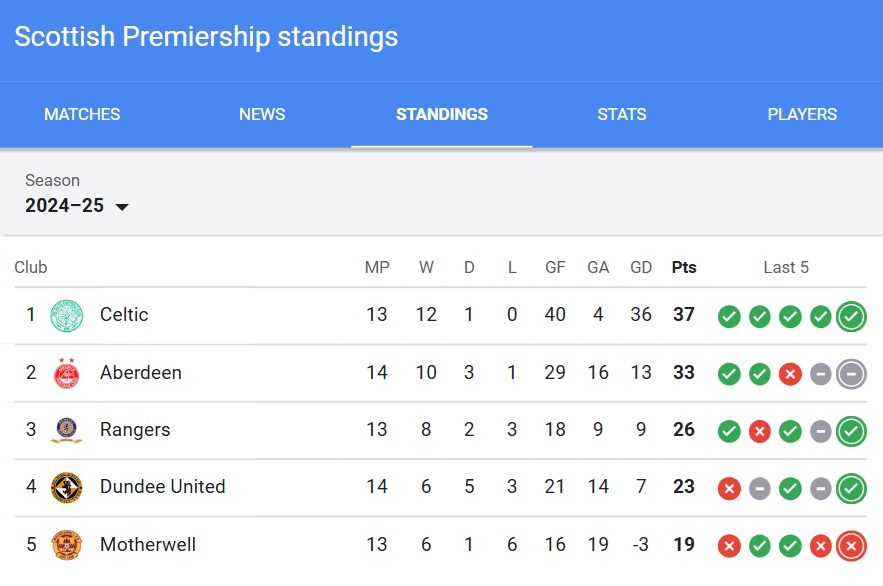Click the Rangers club crest icon
This screenshot has height=586, width=883.
pyautogui.click(x=66, y=430)
